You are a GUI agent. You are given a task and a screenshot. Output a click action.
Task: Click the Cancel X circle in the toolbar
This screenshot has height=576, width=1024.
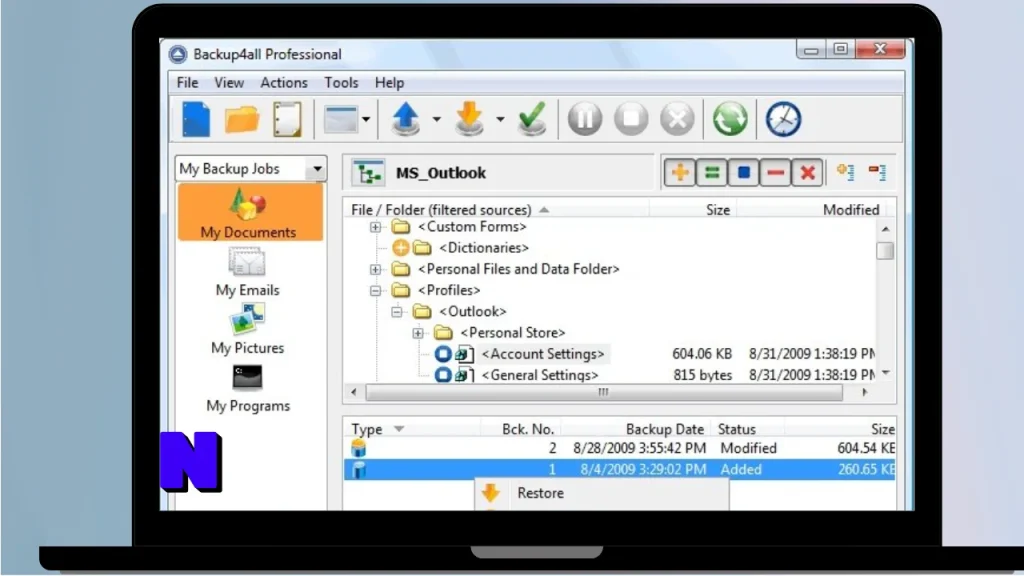677,119
